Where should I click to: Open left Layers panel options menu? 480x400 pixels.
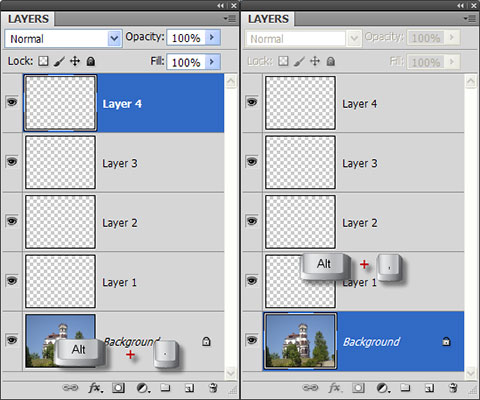click(230, 19)
